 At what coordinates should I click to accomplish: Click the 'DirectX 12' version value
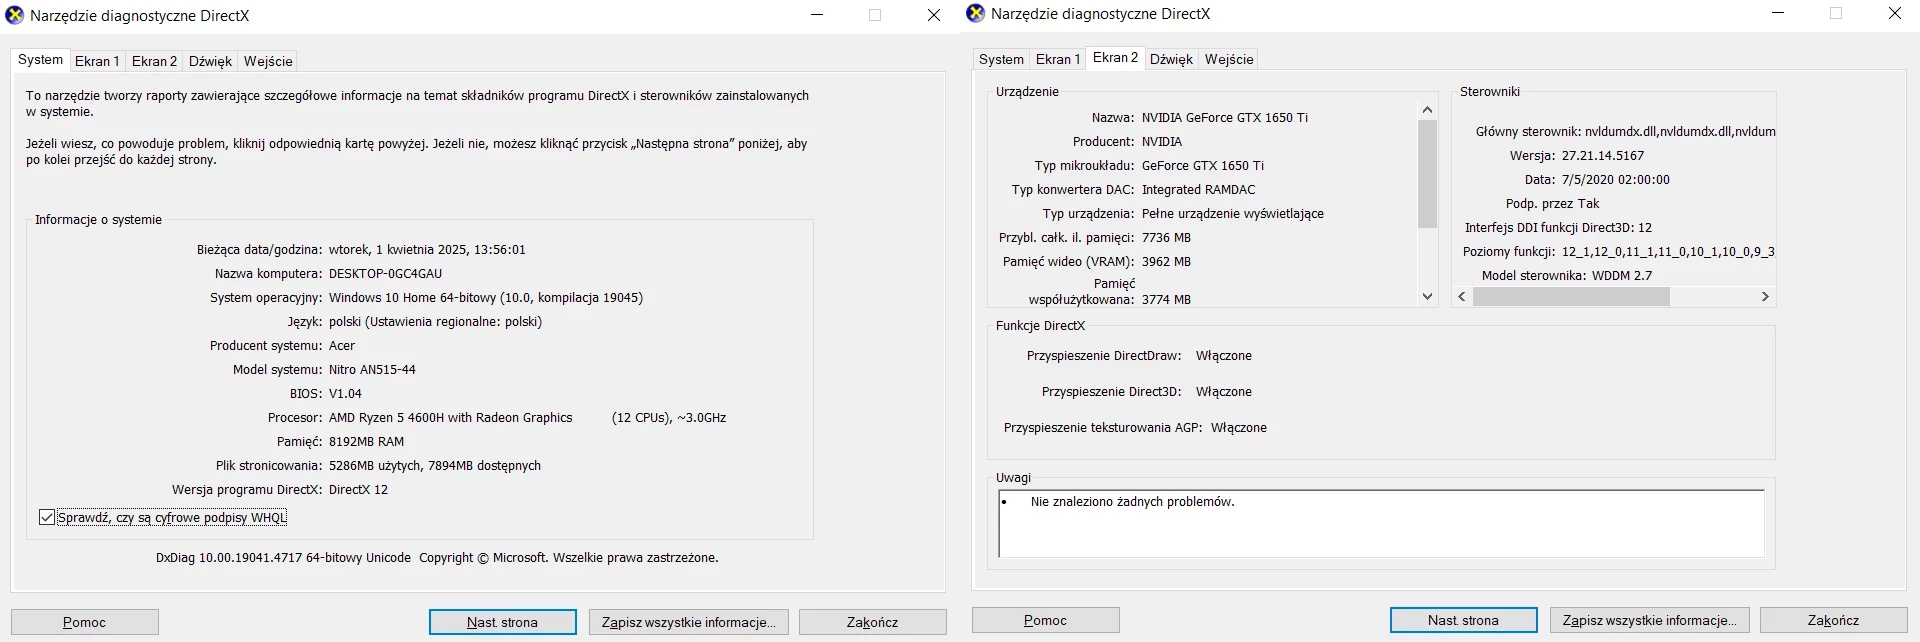coord(358,489)
